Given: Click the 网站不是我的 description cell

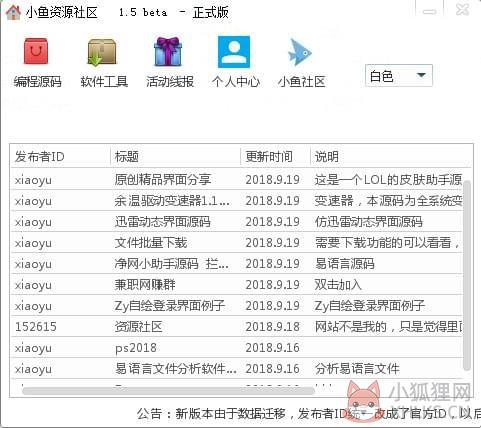Looking at the screenshot, I should (x=388, y=327).
